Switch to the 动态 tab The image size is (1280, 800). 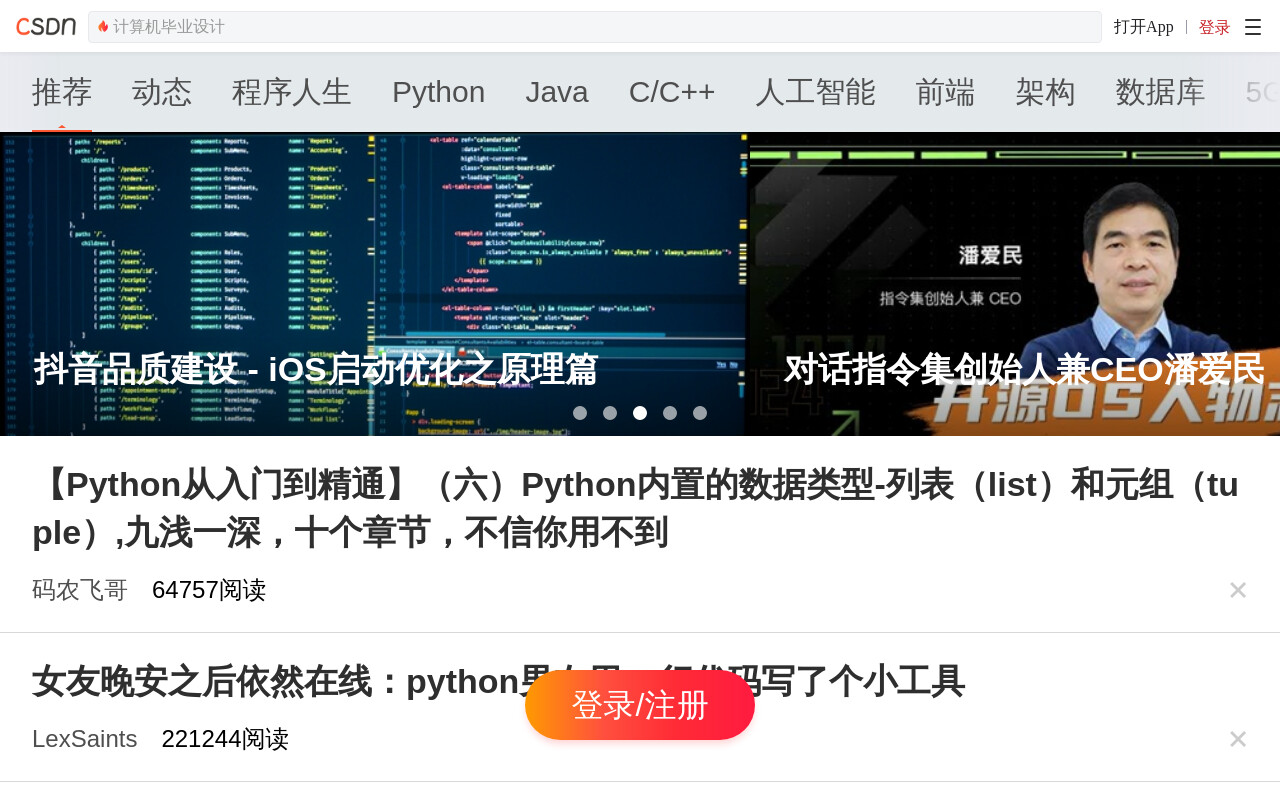(x=162, y=92)
